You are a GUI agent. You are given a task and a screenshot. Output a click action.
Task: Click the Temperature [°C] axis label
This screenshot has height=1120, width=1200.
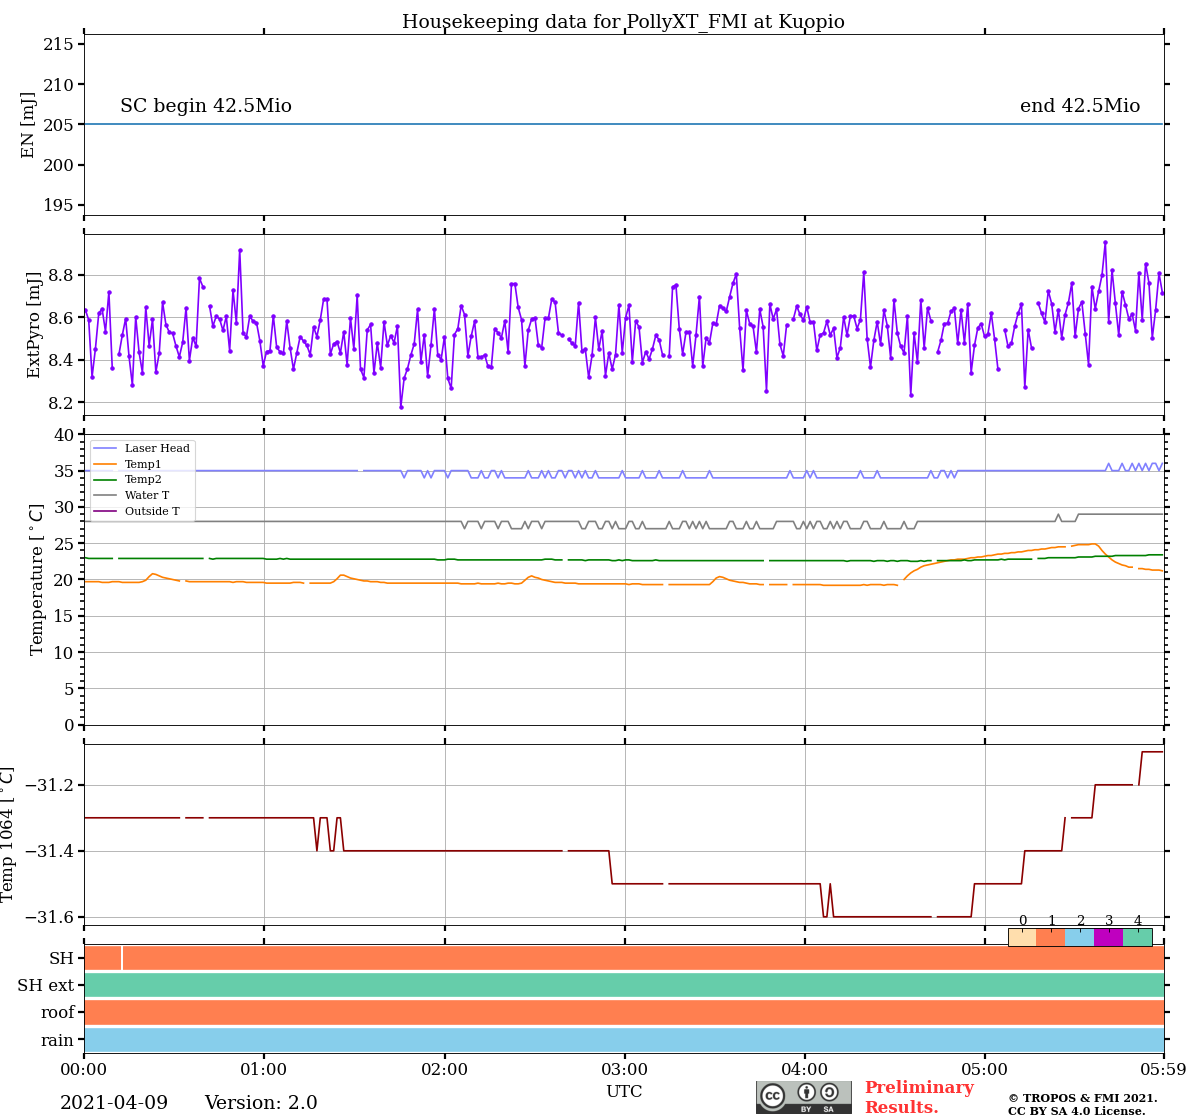37,579
